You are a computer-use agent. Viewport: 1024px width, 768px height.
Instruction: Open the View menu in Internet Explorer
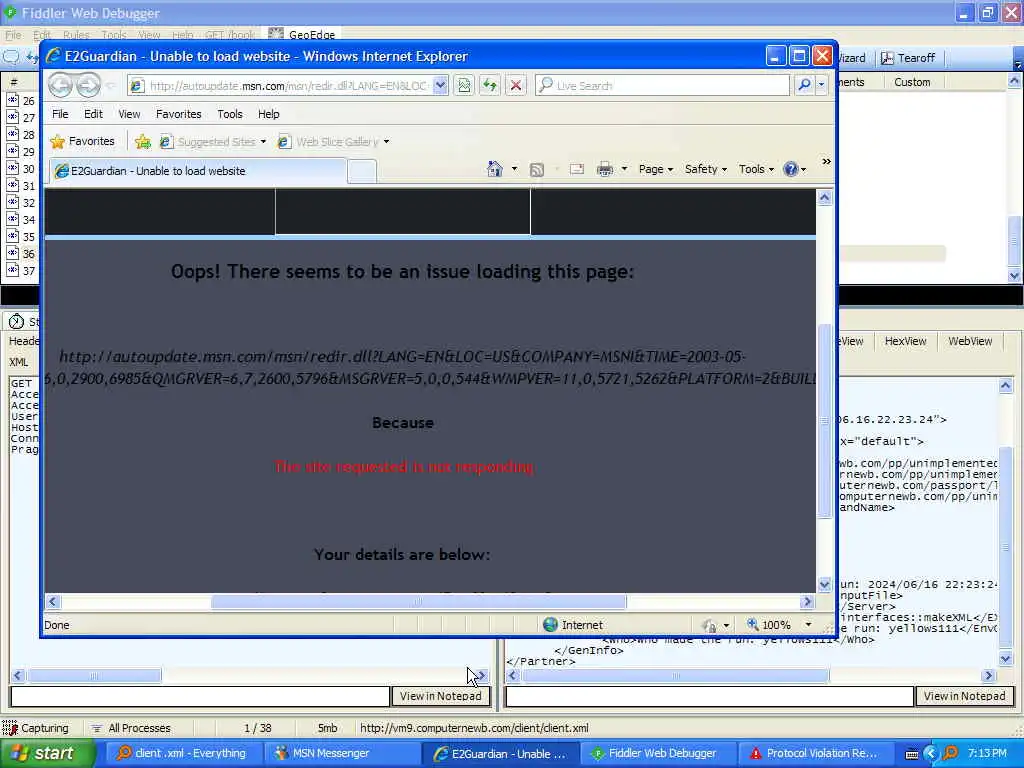129,114
